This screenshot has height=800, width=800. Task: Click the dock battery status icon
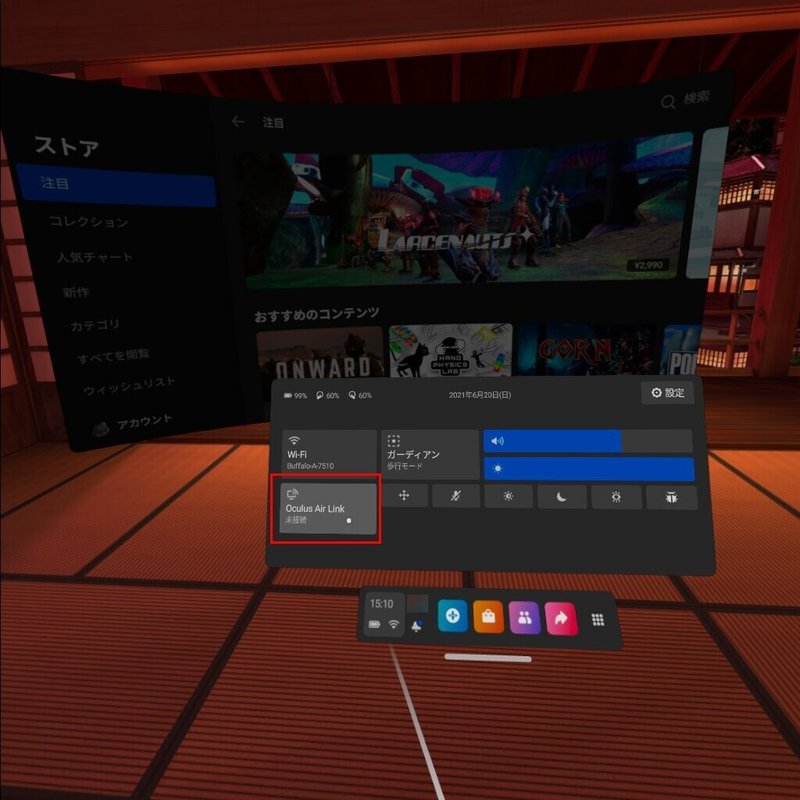pyautogui.click(x=374, y=624)
